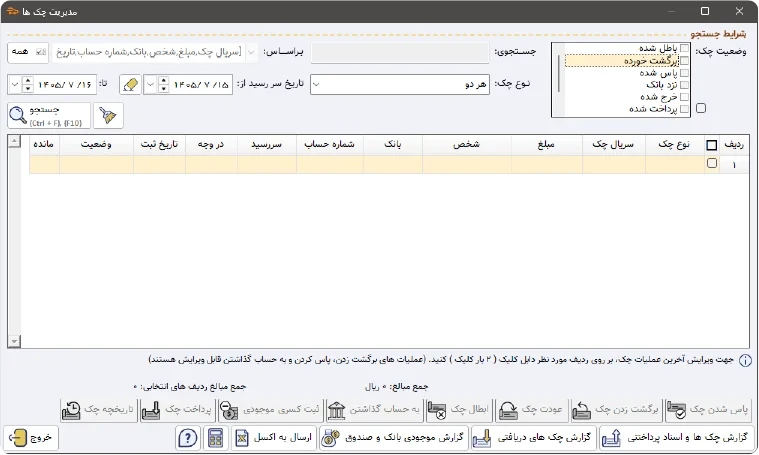Screen dimensions: 759x455
Task: Click the table scroll-up arrow
Action: [x=15, y=141]
